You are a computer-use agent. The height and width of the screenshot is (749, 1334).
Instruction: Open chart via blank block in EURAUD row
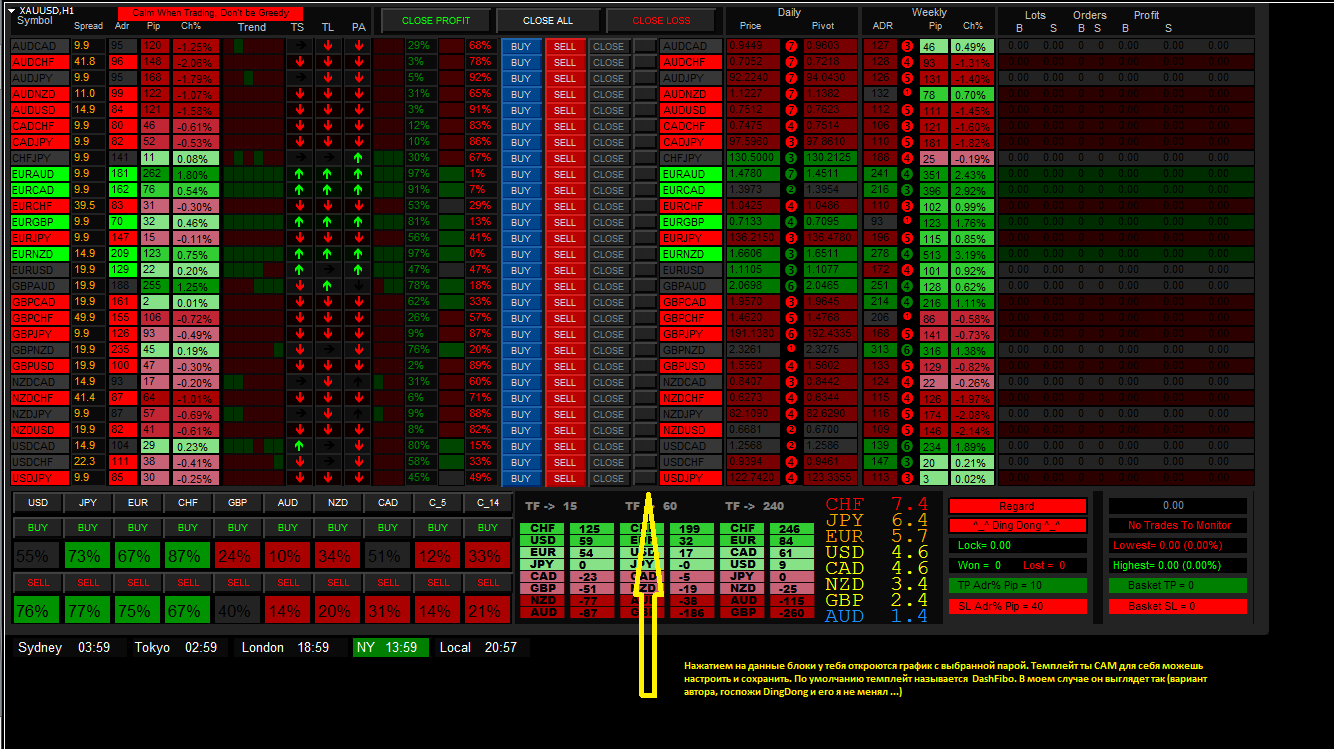click(x=645, y=174)
